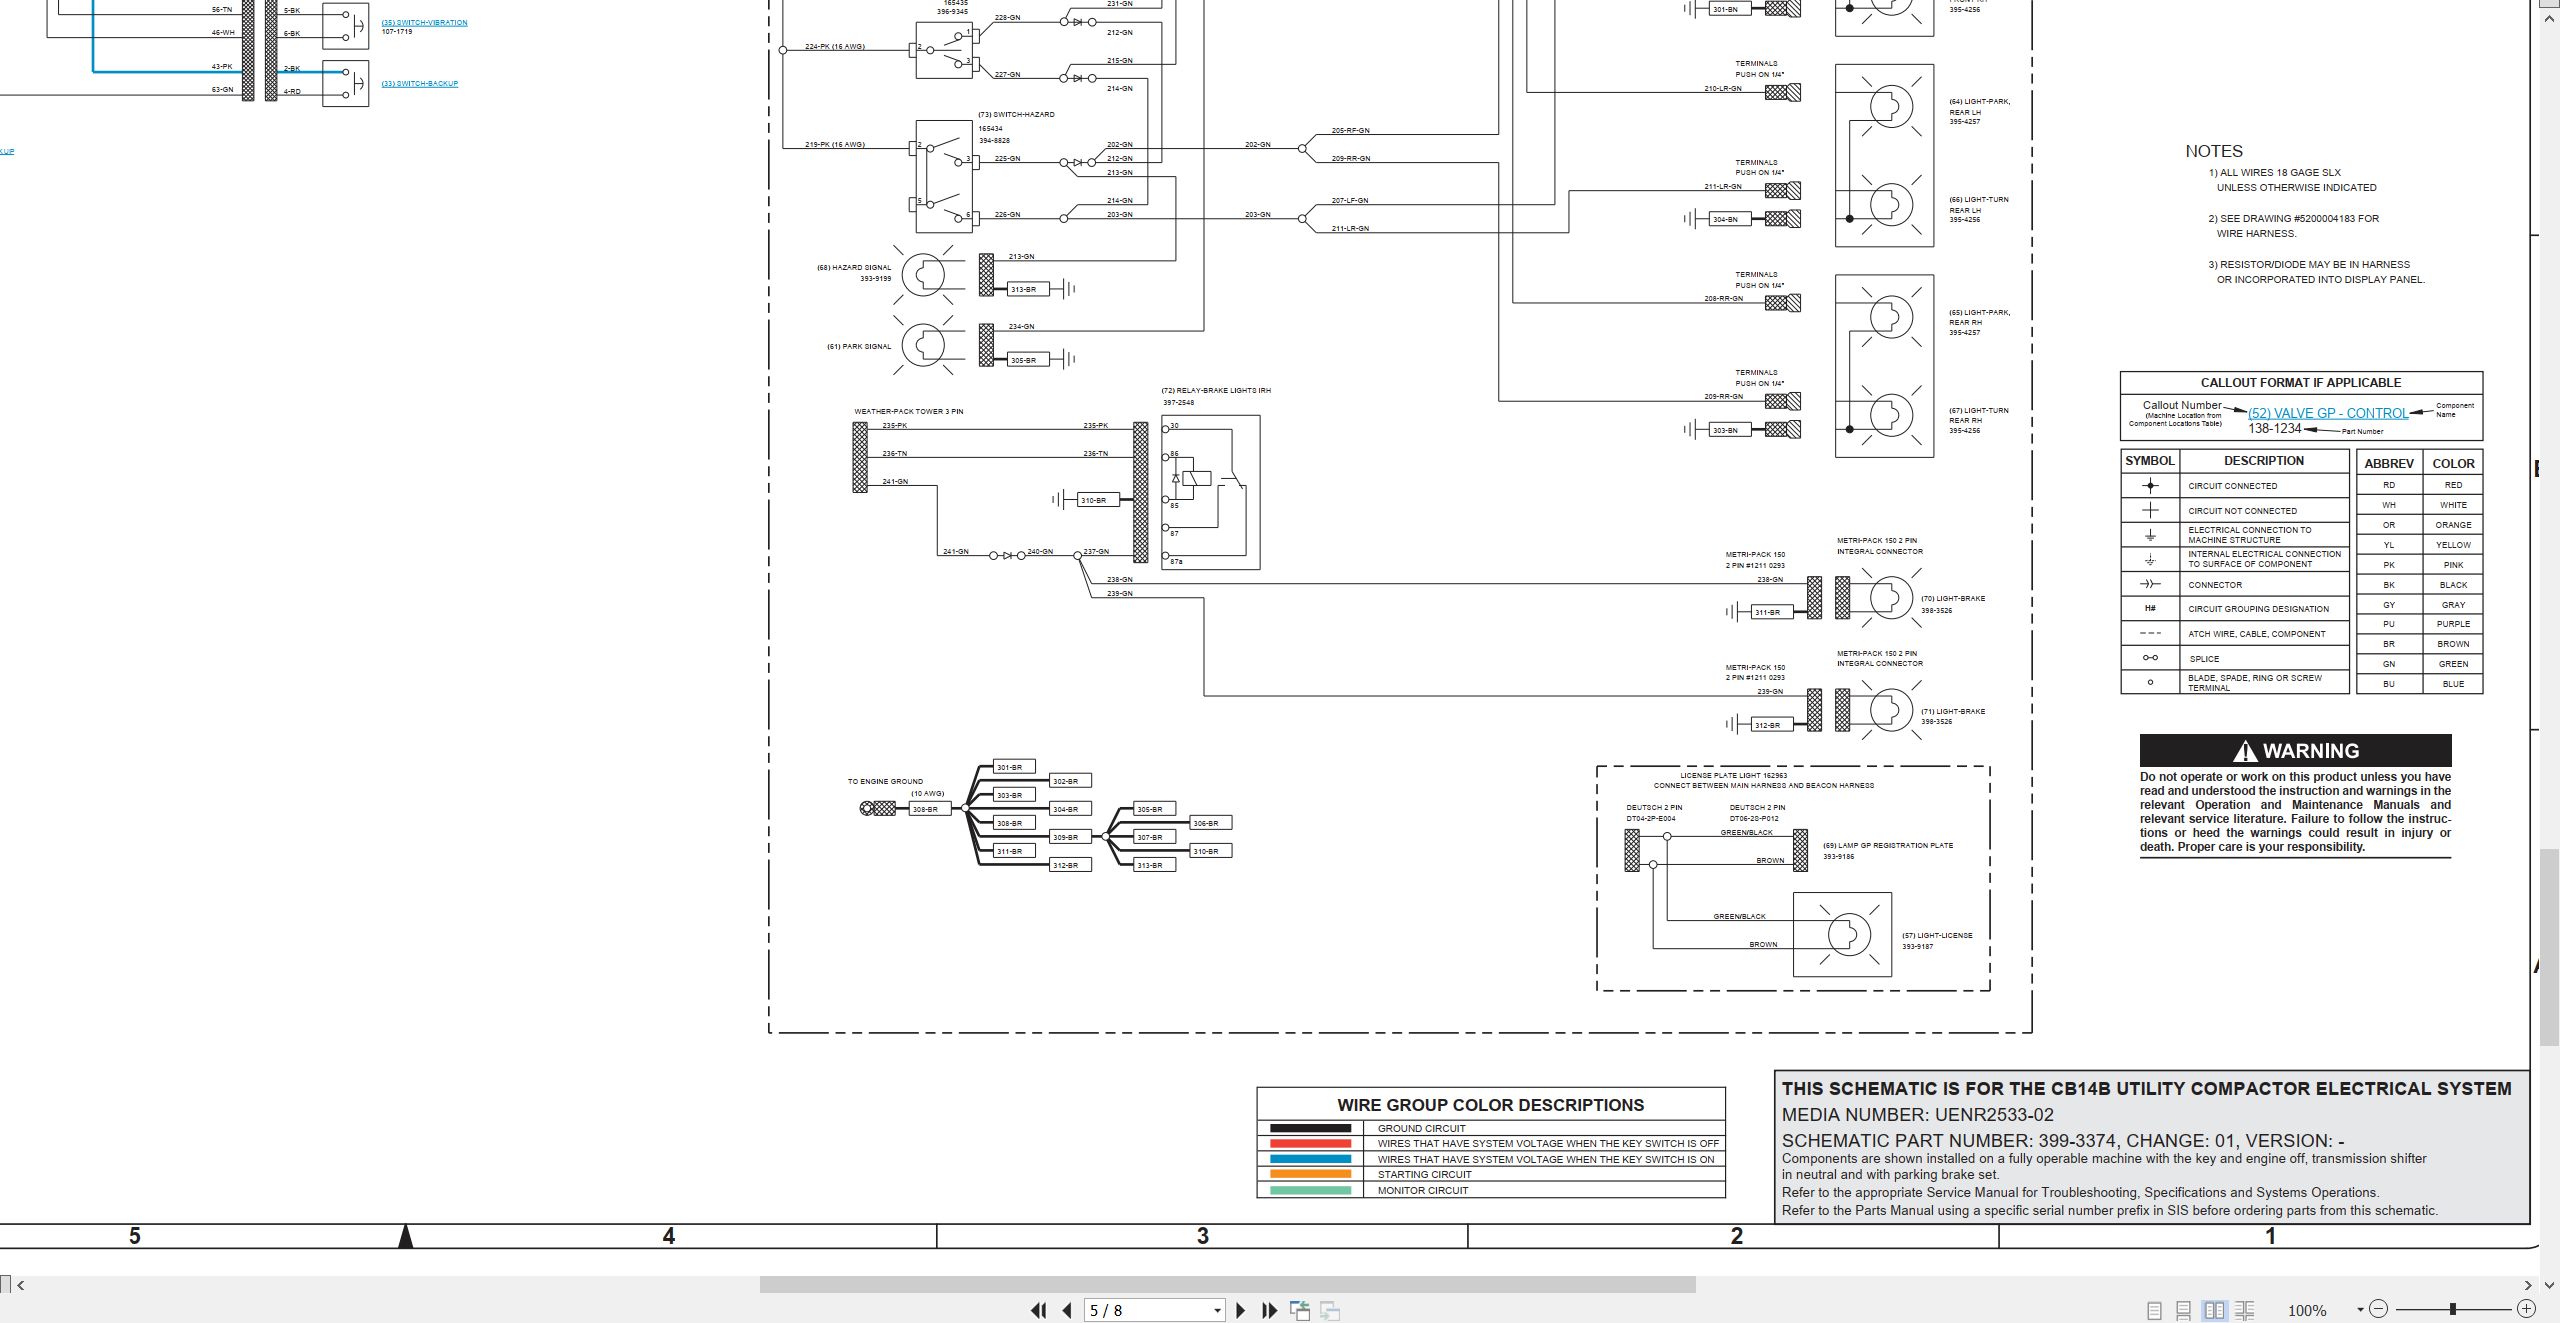Jump to the last page
2560x1323 pixels.
(1269, 1310)
